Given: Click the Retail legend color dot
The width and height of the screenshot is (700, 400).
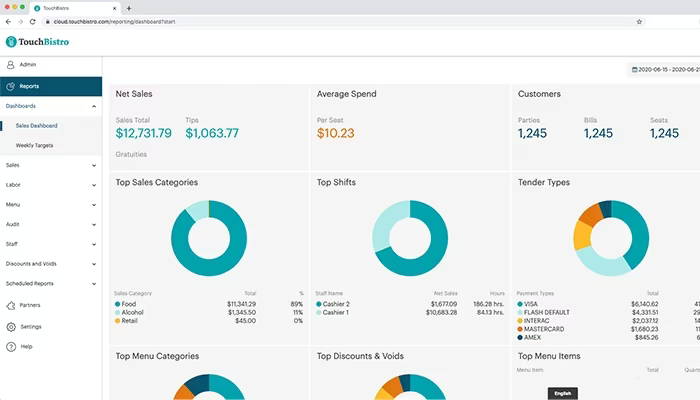Looking at the screenshot, I should coord(117,321).
